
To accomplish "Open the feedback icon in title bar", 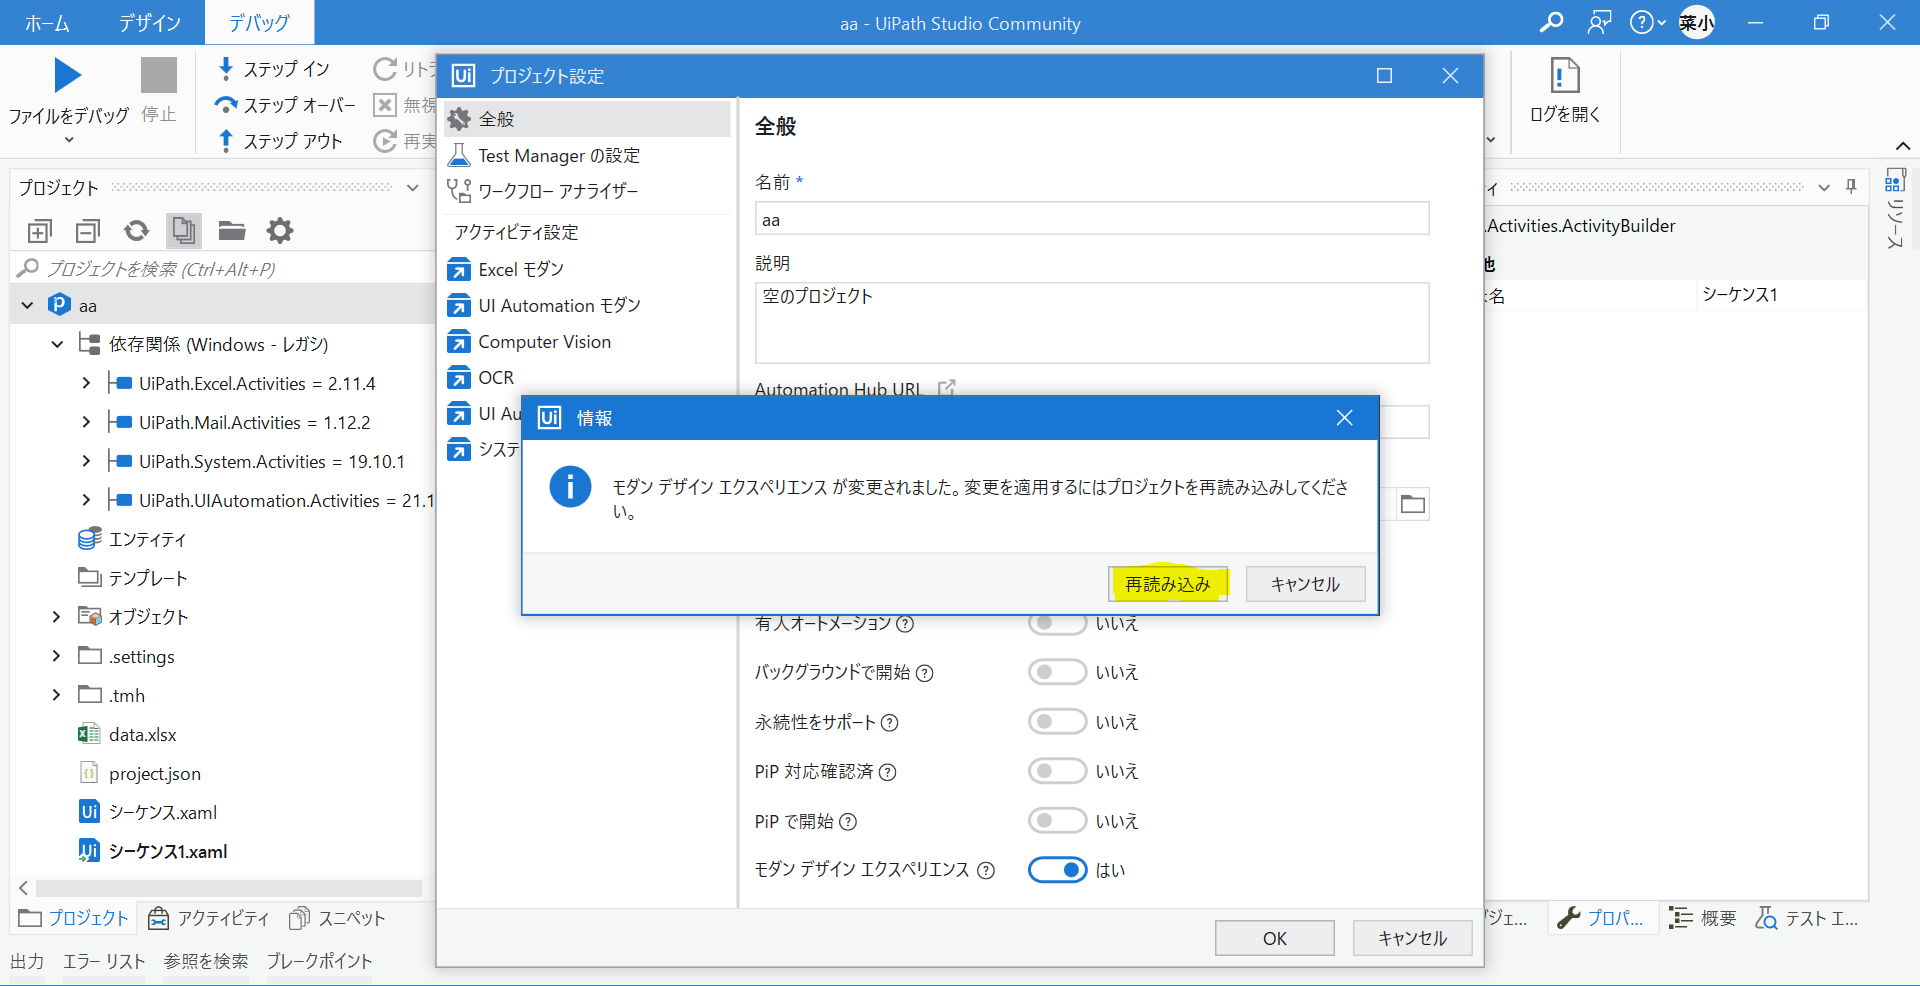I will [x=1599, y=22].
